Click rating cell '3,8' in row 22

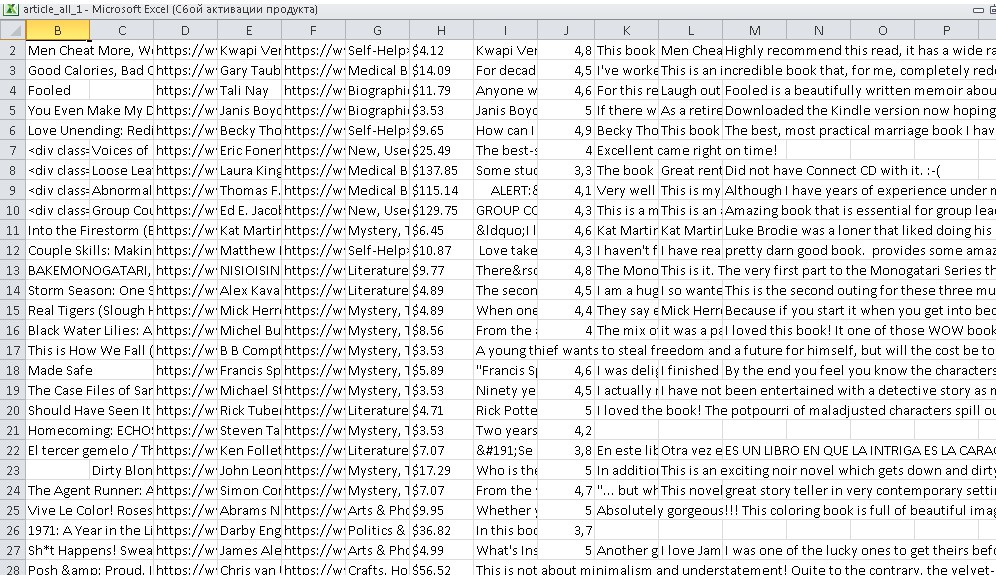pos(566,451)
